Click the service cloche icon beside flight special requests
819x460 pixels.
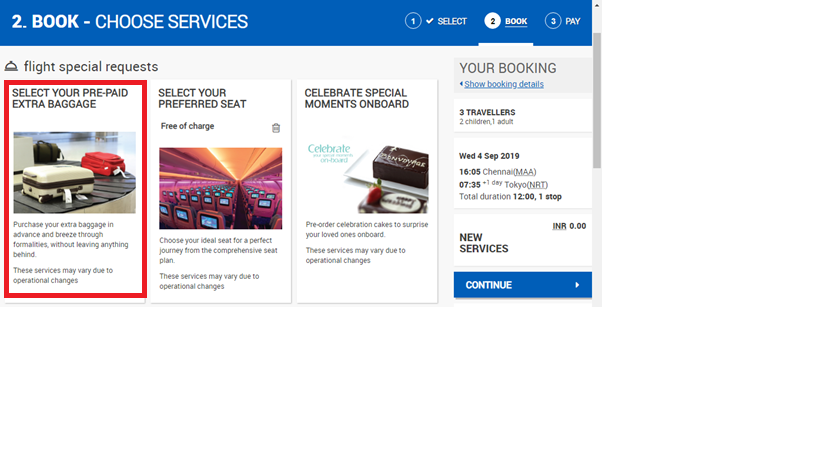tap(12, 67)
